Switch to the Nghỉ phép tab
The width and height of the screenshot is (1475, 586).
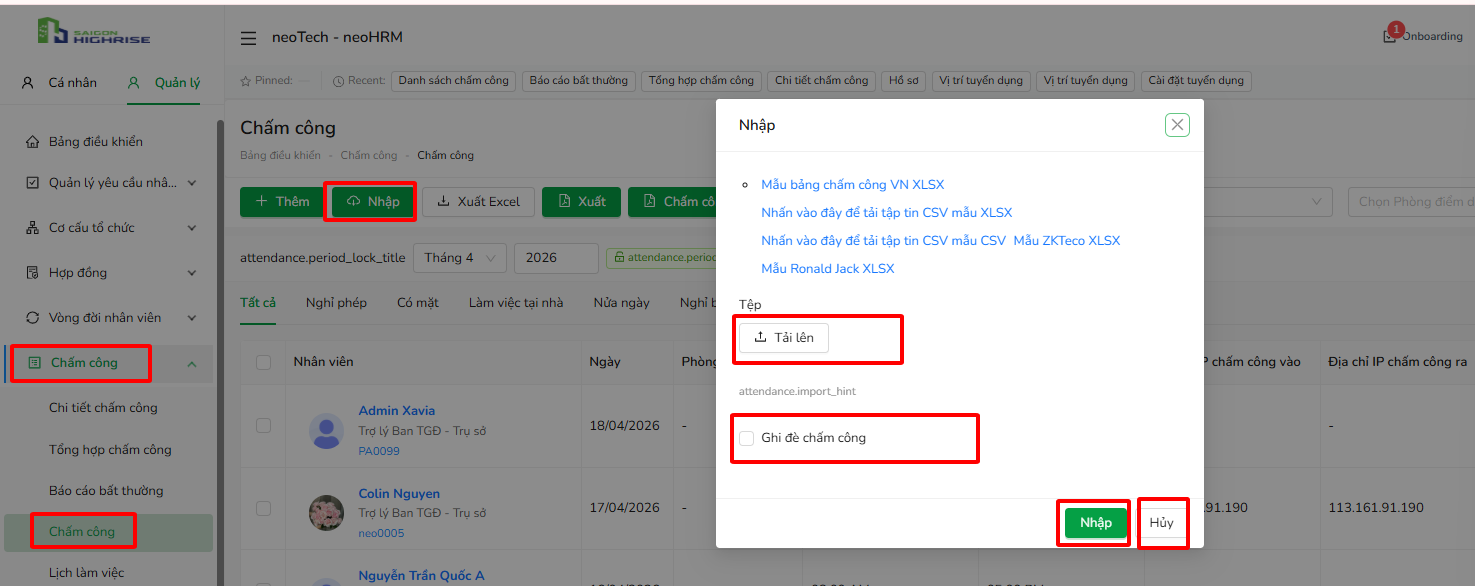coord(336,303)
